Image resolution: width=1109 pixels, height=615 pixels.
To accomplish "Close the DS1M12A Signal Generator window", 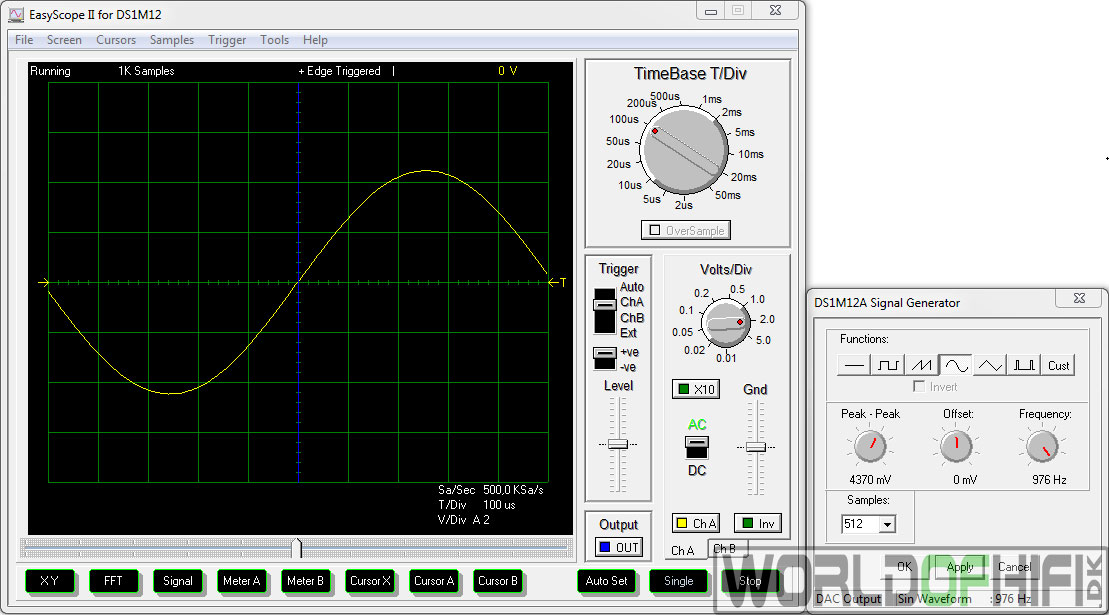I will point(1079,298).
